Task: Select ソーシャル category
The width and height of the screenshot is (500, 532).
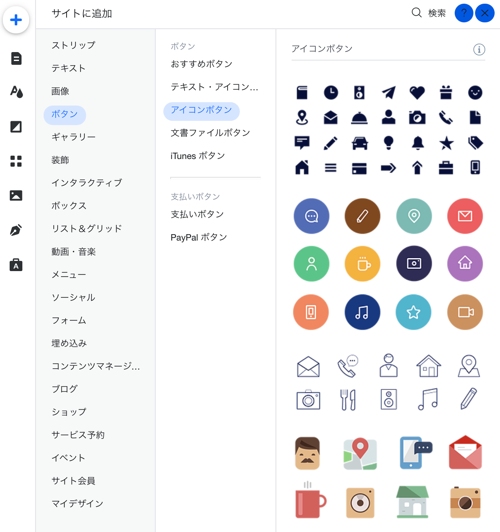Action: pos(73,298)
